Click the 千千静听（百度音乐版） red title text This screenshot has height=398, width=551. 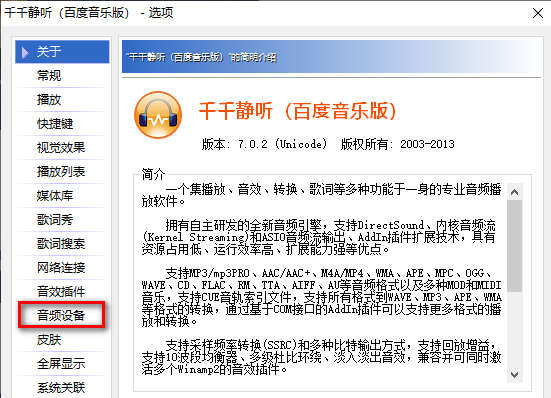click(x=298, y=111)
